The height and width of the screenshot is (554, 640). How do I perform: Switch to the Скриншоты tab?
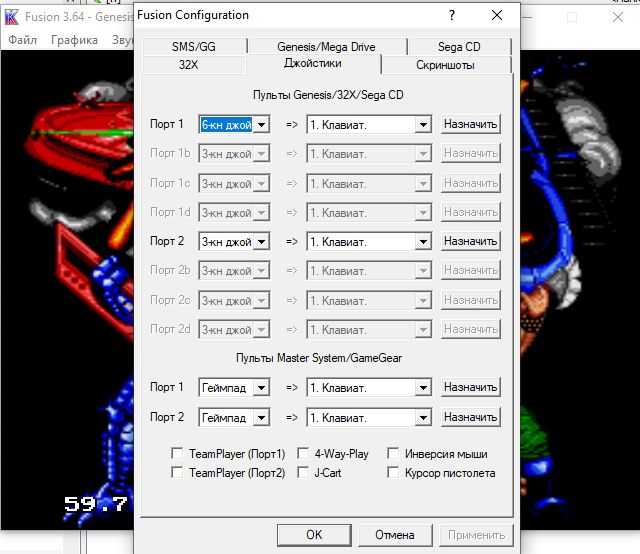[445, 65]
